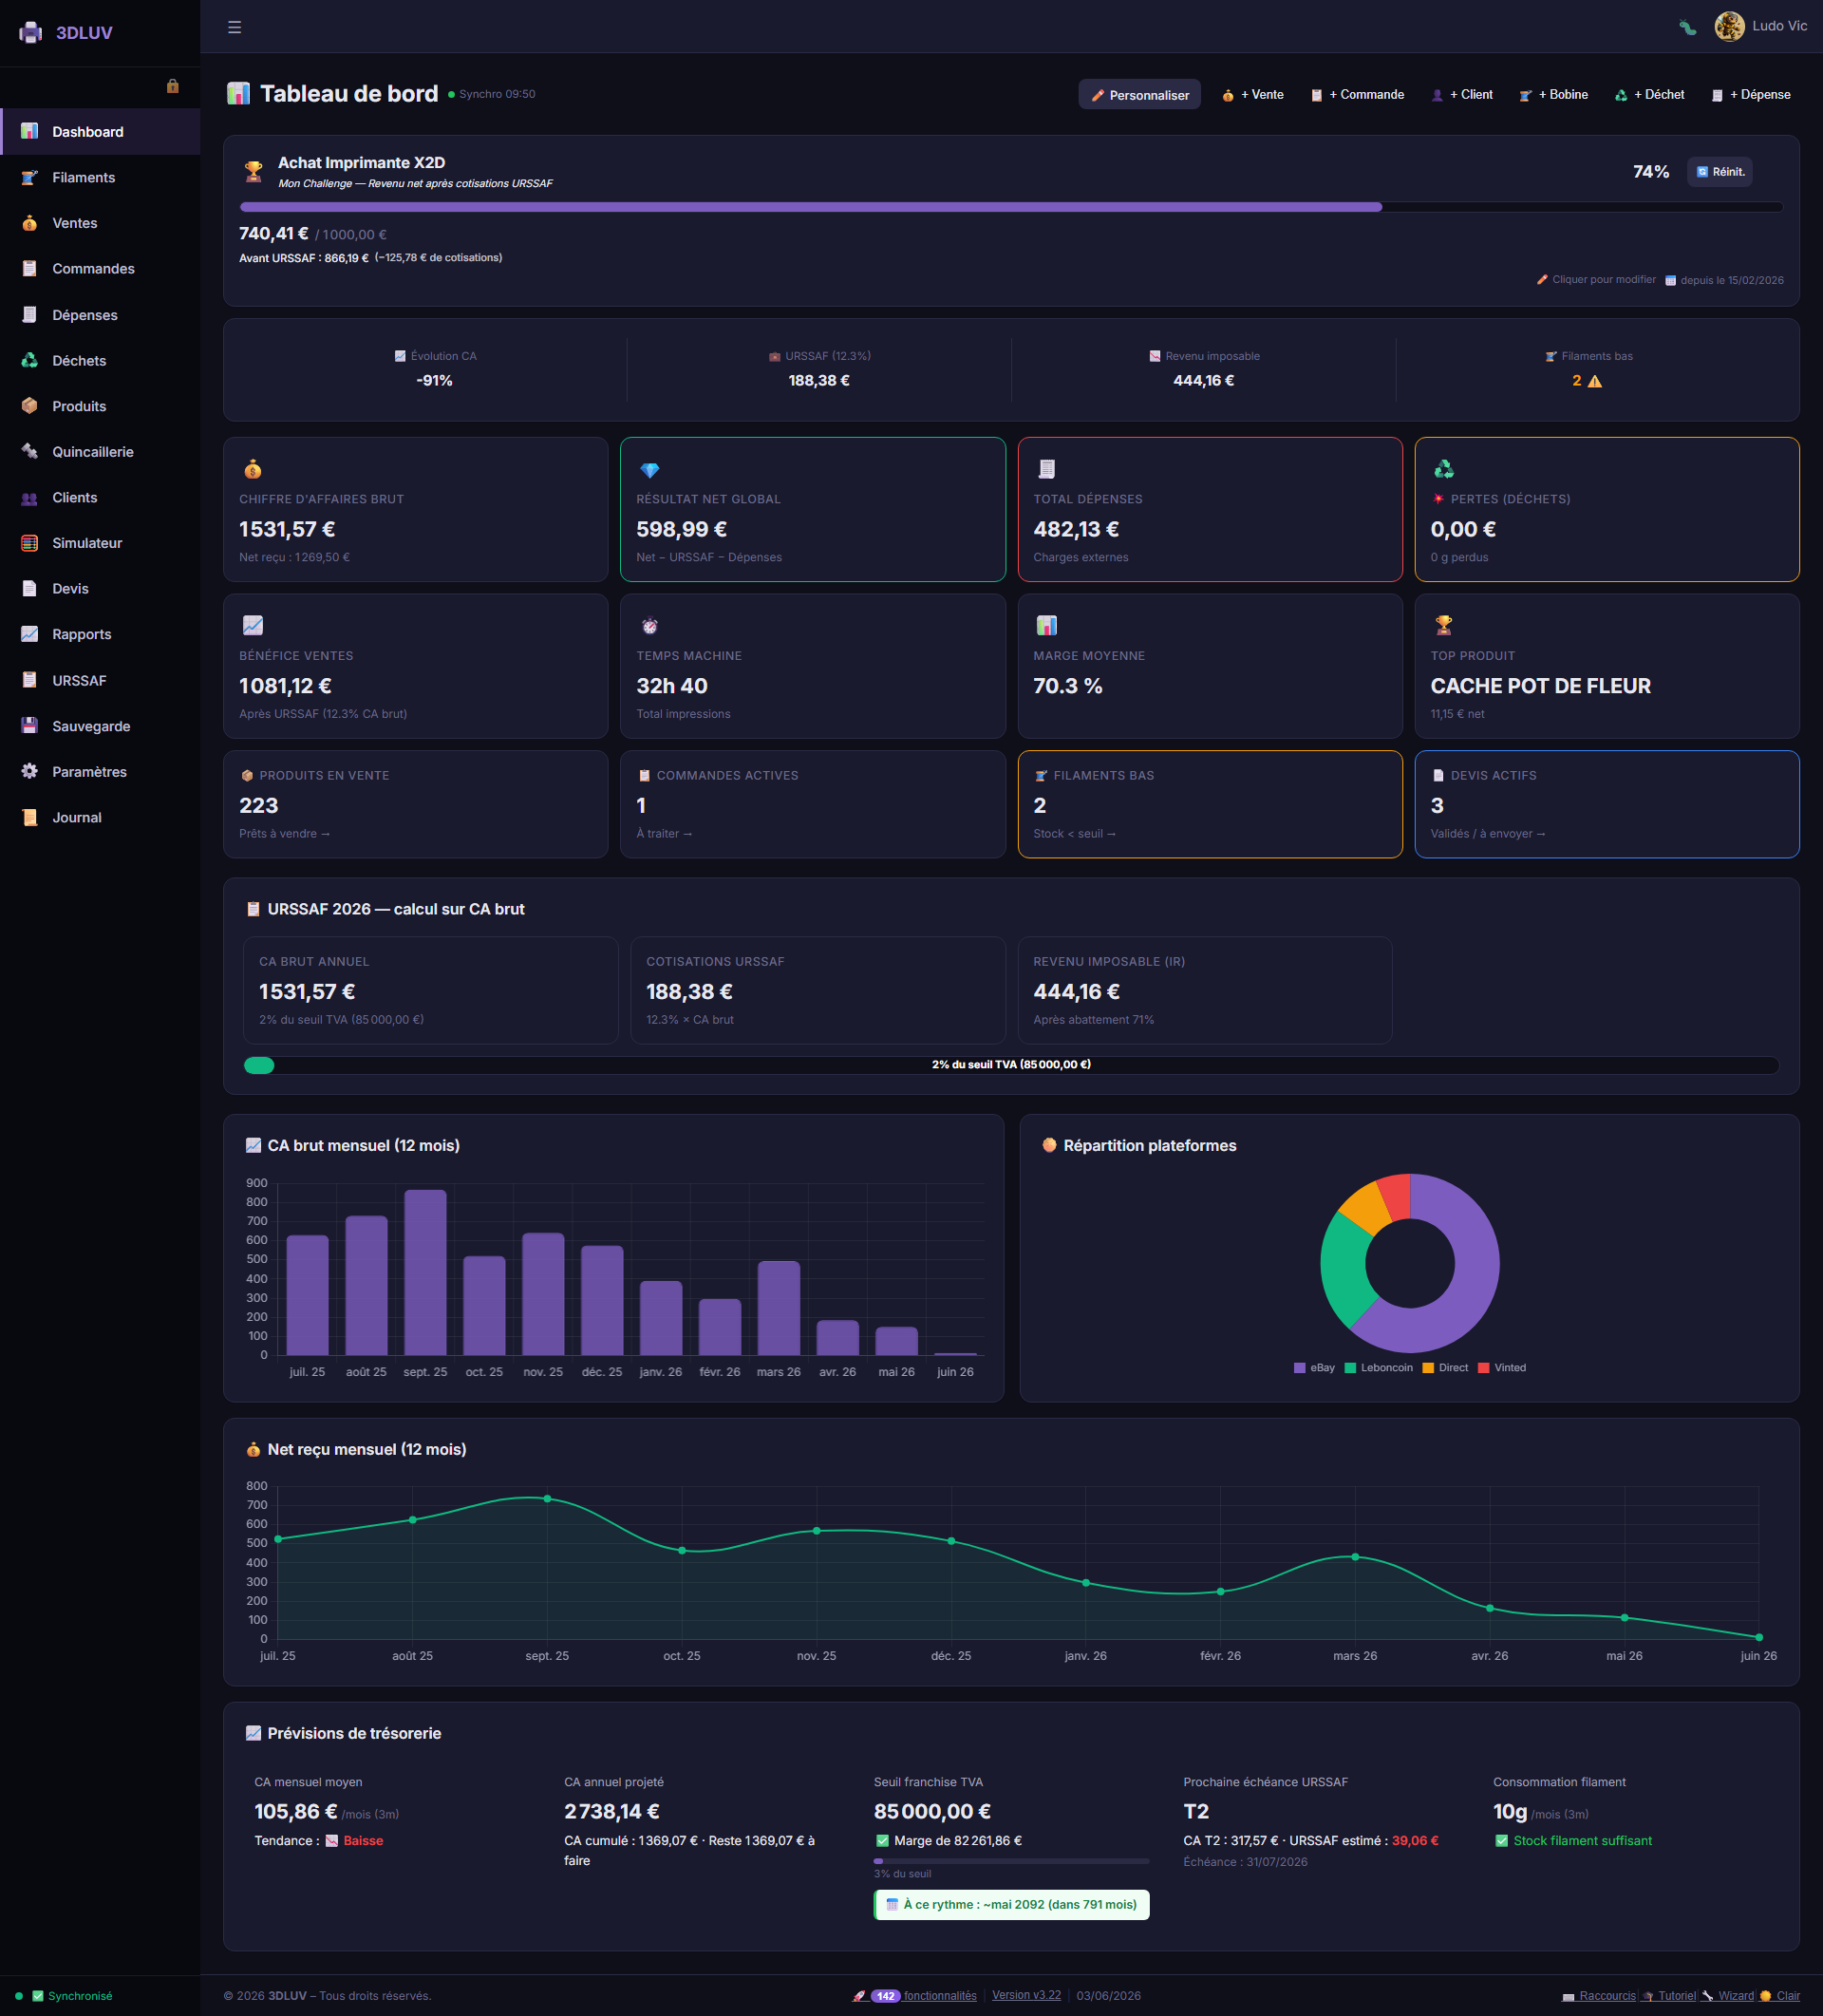The height and width of the screenshot is (2016, 1823).
Task: Open the Tutoriel footer link
Action: click(1669, 1996)
